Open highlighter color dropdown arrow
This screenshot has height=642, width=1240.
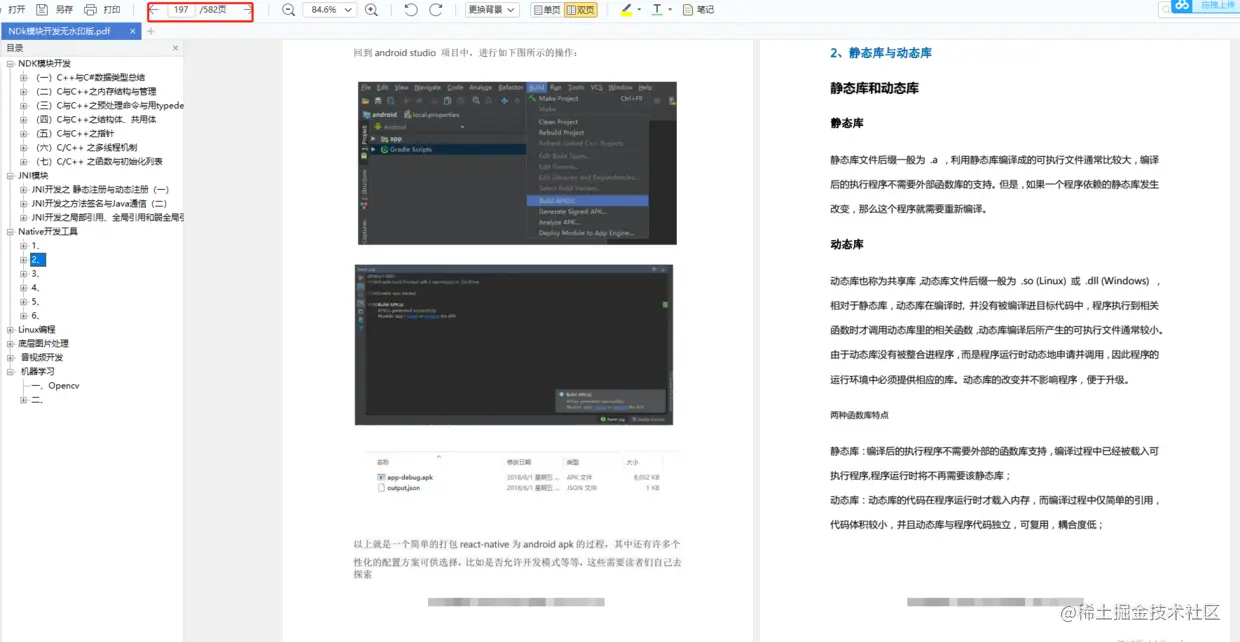point(639,9)
